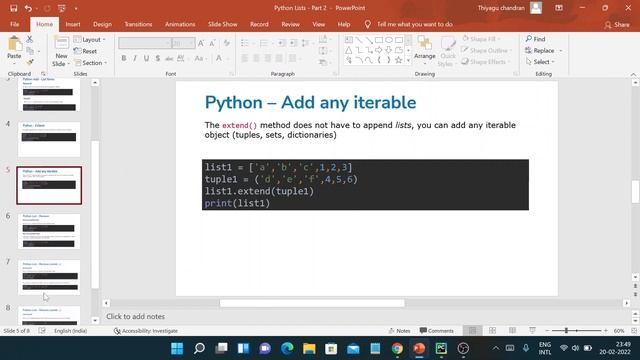
Task: Undo the last action
Action: coord(28,8)
